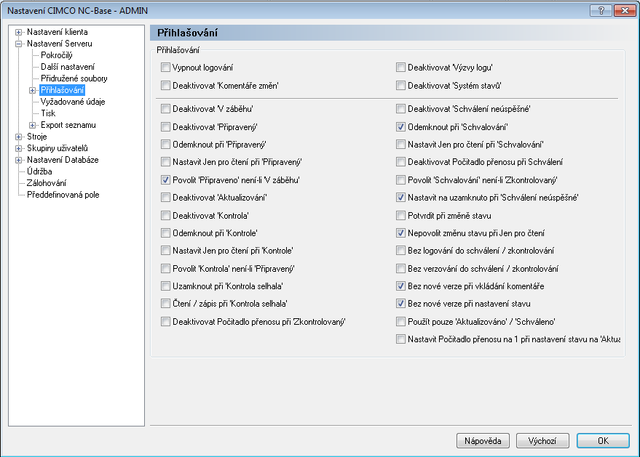Viewport: 640px width, 457px height.
Task: Select Skupiny uživatelů tree item
Action: pos(57,148)
